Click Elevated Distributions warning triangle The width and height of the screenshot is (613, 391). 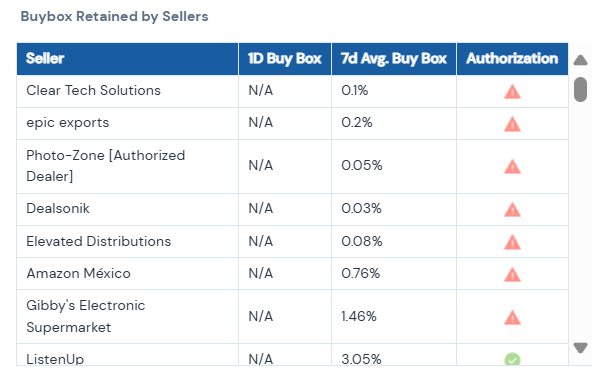point(512,242)
